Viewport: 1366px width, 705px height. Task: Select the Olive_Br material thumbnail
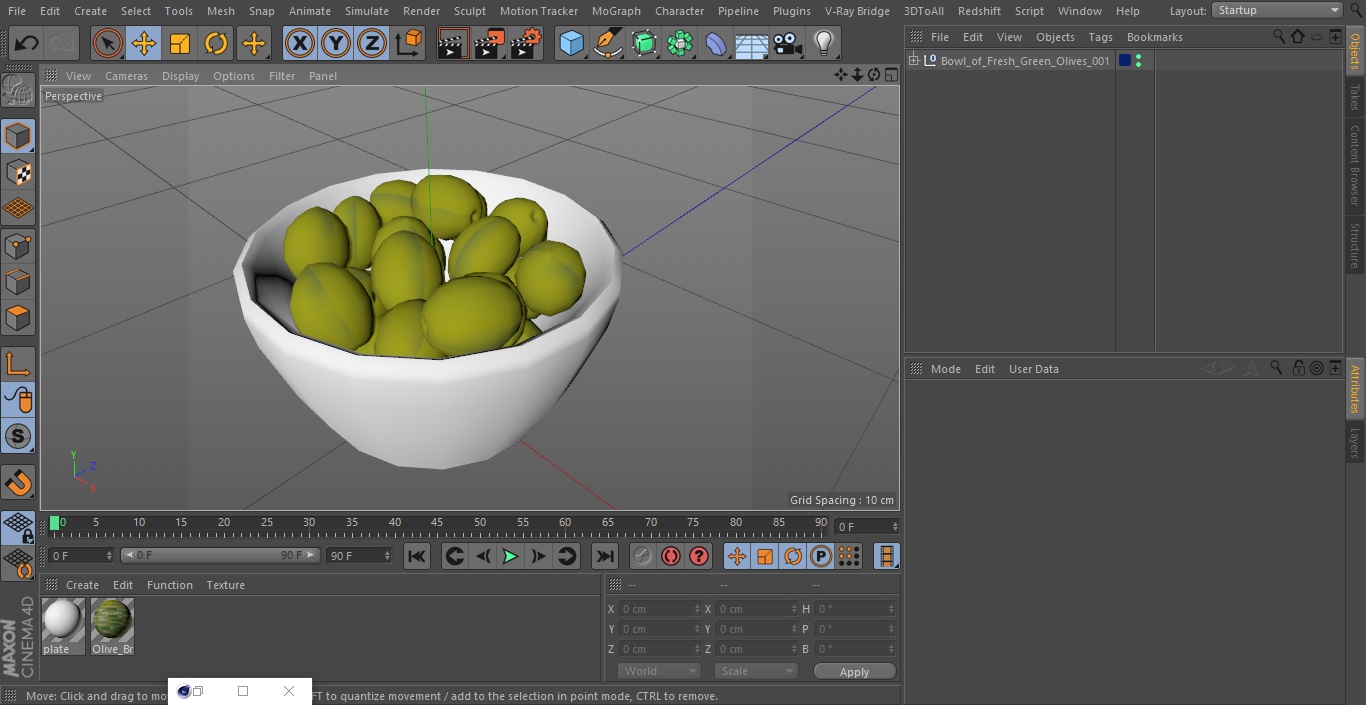[x=112, y=626]
